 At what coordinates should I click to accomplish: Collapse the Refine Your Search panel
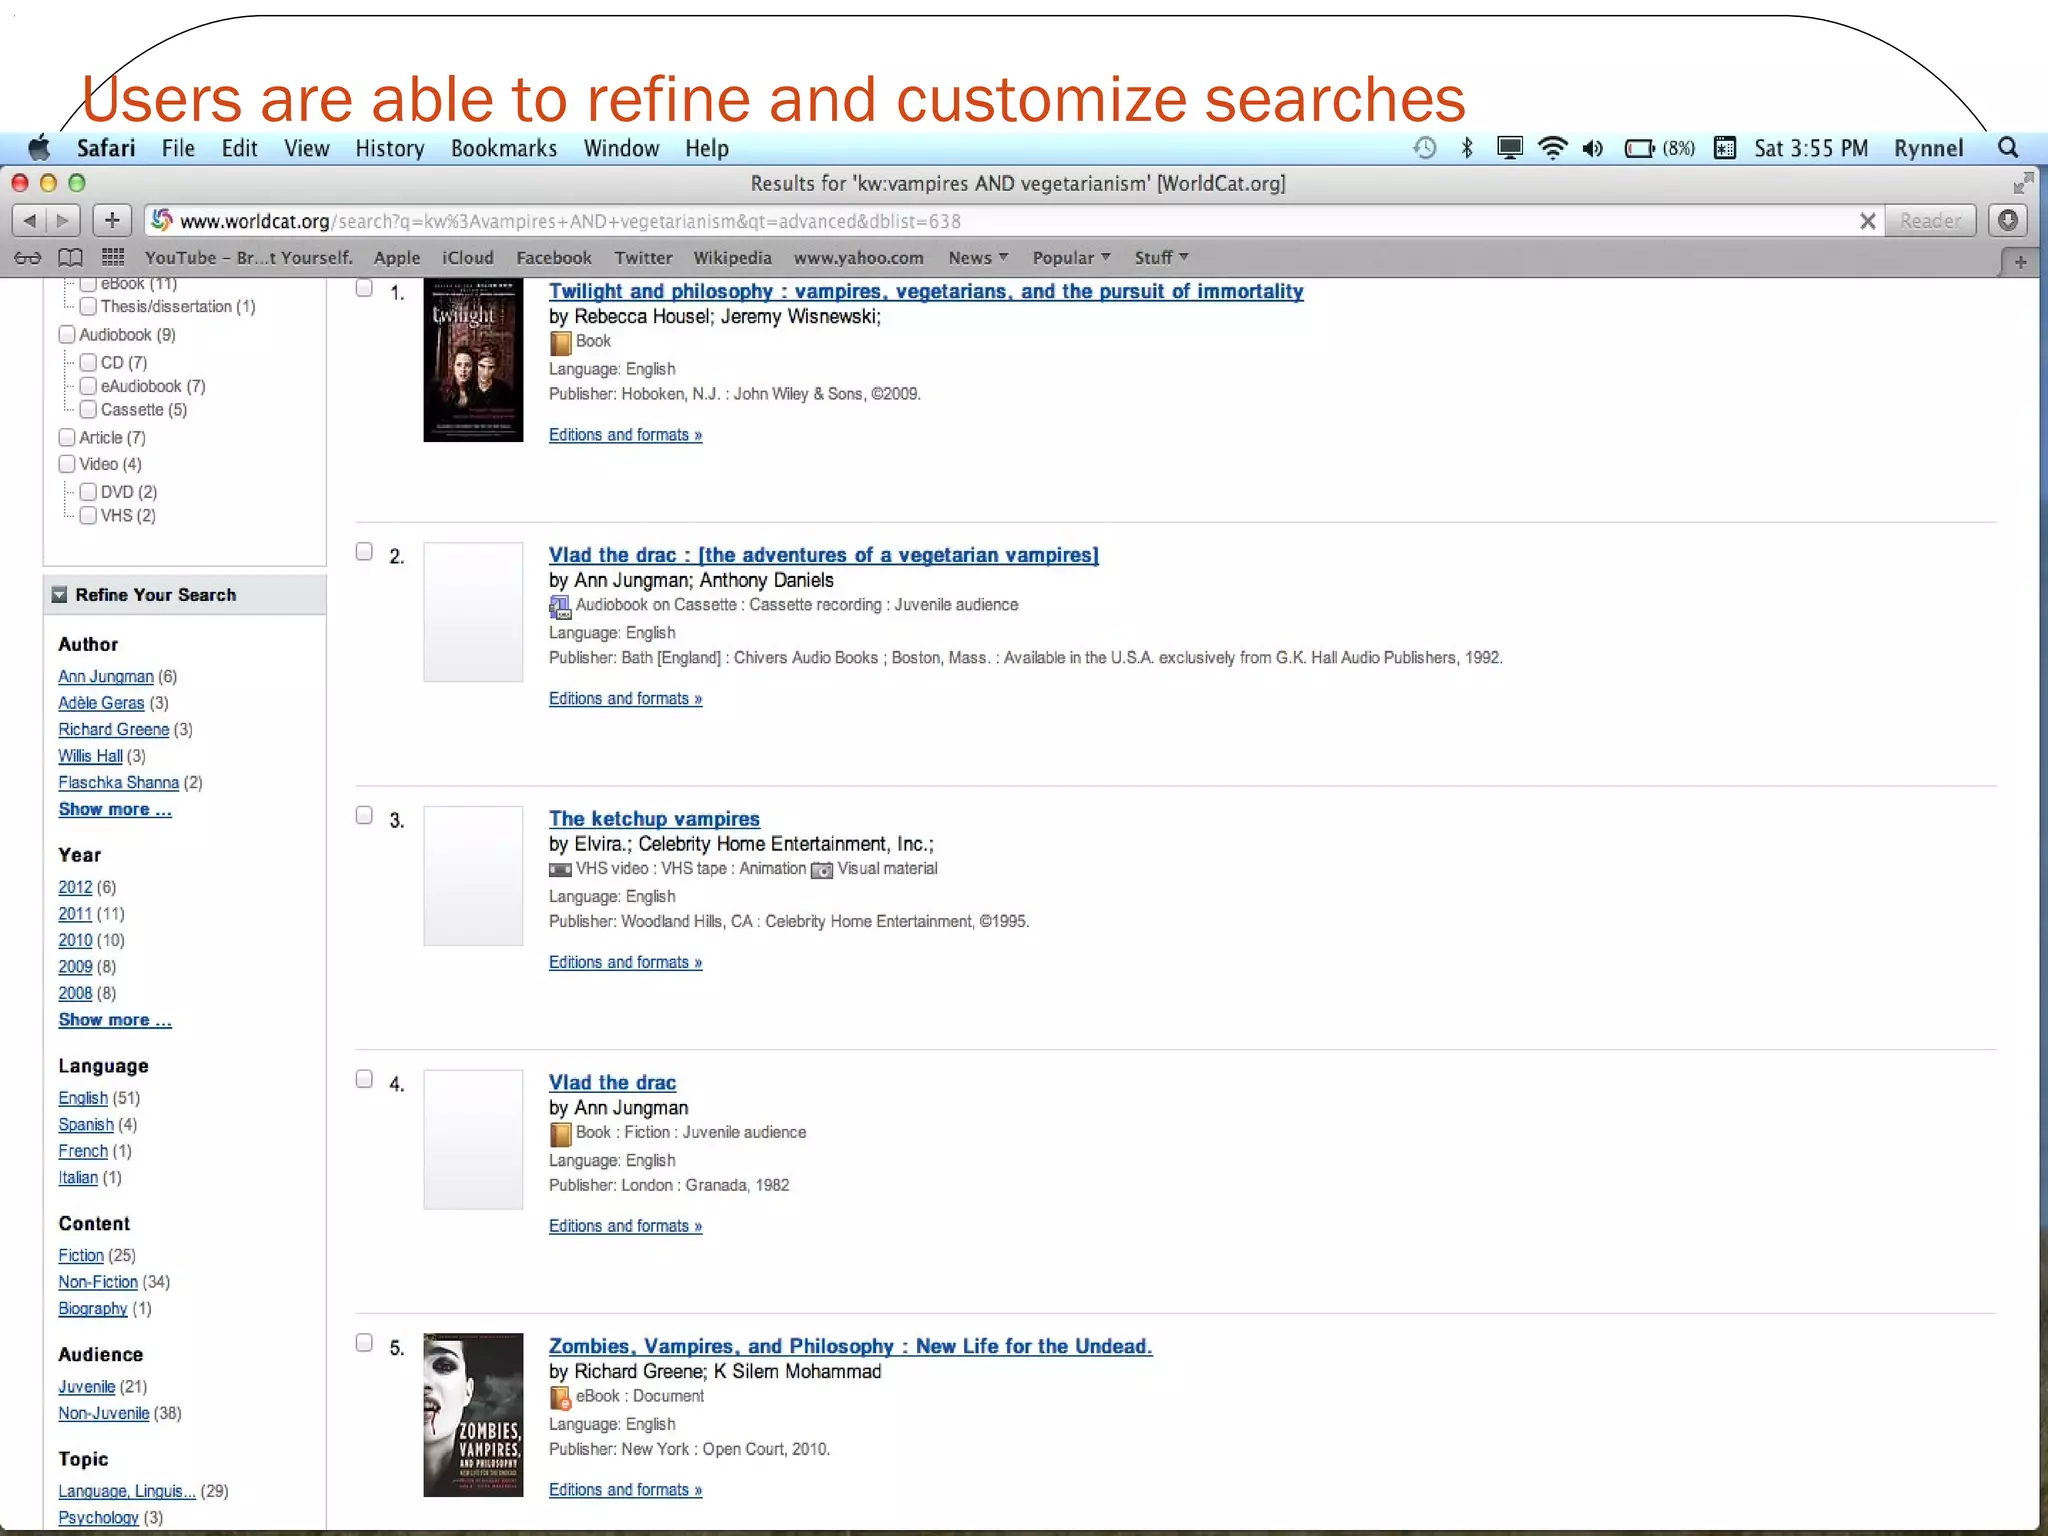coord(59,595)
